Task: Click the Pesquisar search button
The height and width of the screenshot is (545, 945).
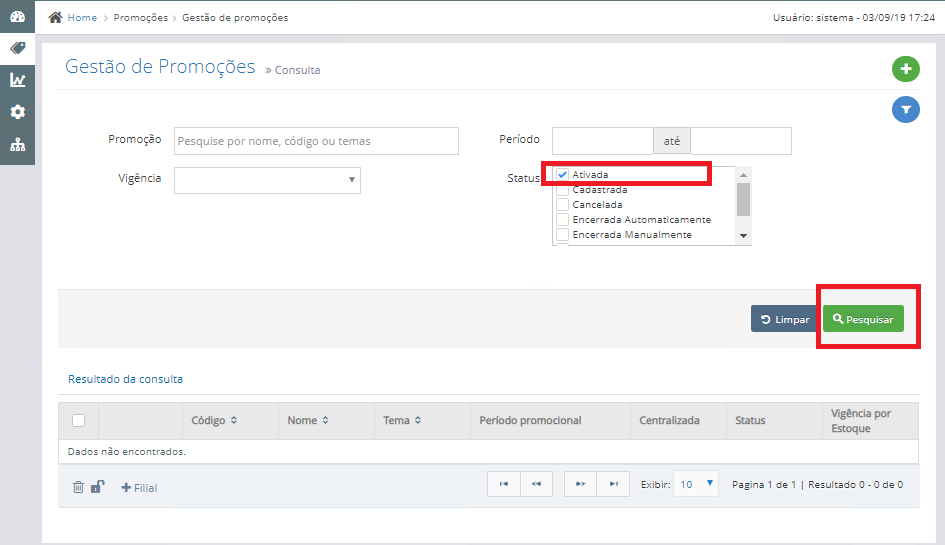Action: (864, 319)
